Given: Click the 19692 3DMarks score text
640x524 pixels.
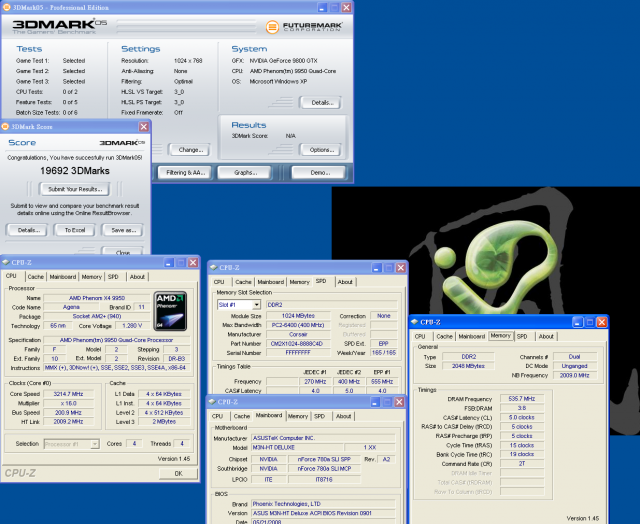Looking at the screenshot, I should click(75, 171).
